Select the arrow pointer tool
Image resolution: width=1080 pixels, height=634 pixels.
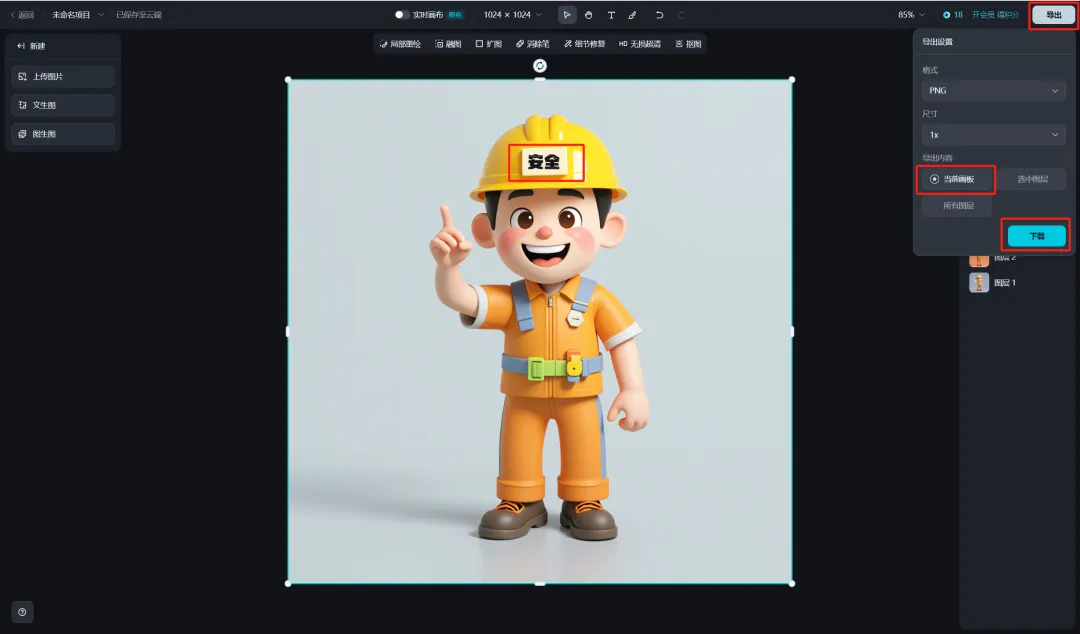click(567, 15)
